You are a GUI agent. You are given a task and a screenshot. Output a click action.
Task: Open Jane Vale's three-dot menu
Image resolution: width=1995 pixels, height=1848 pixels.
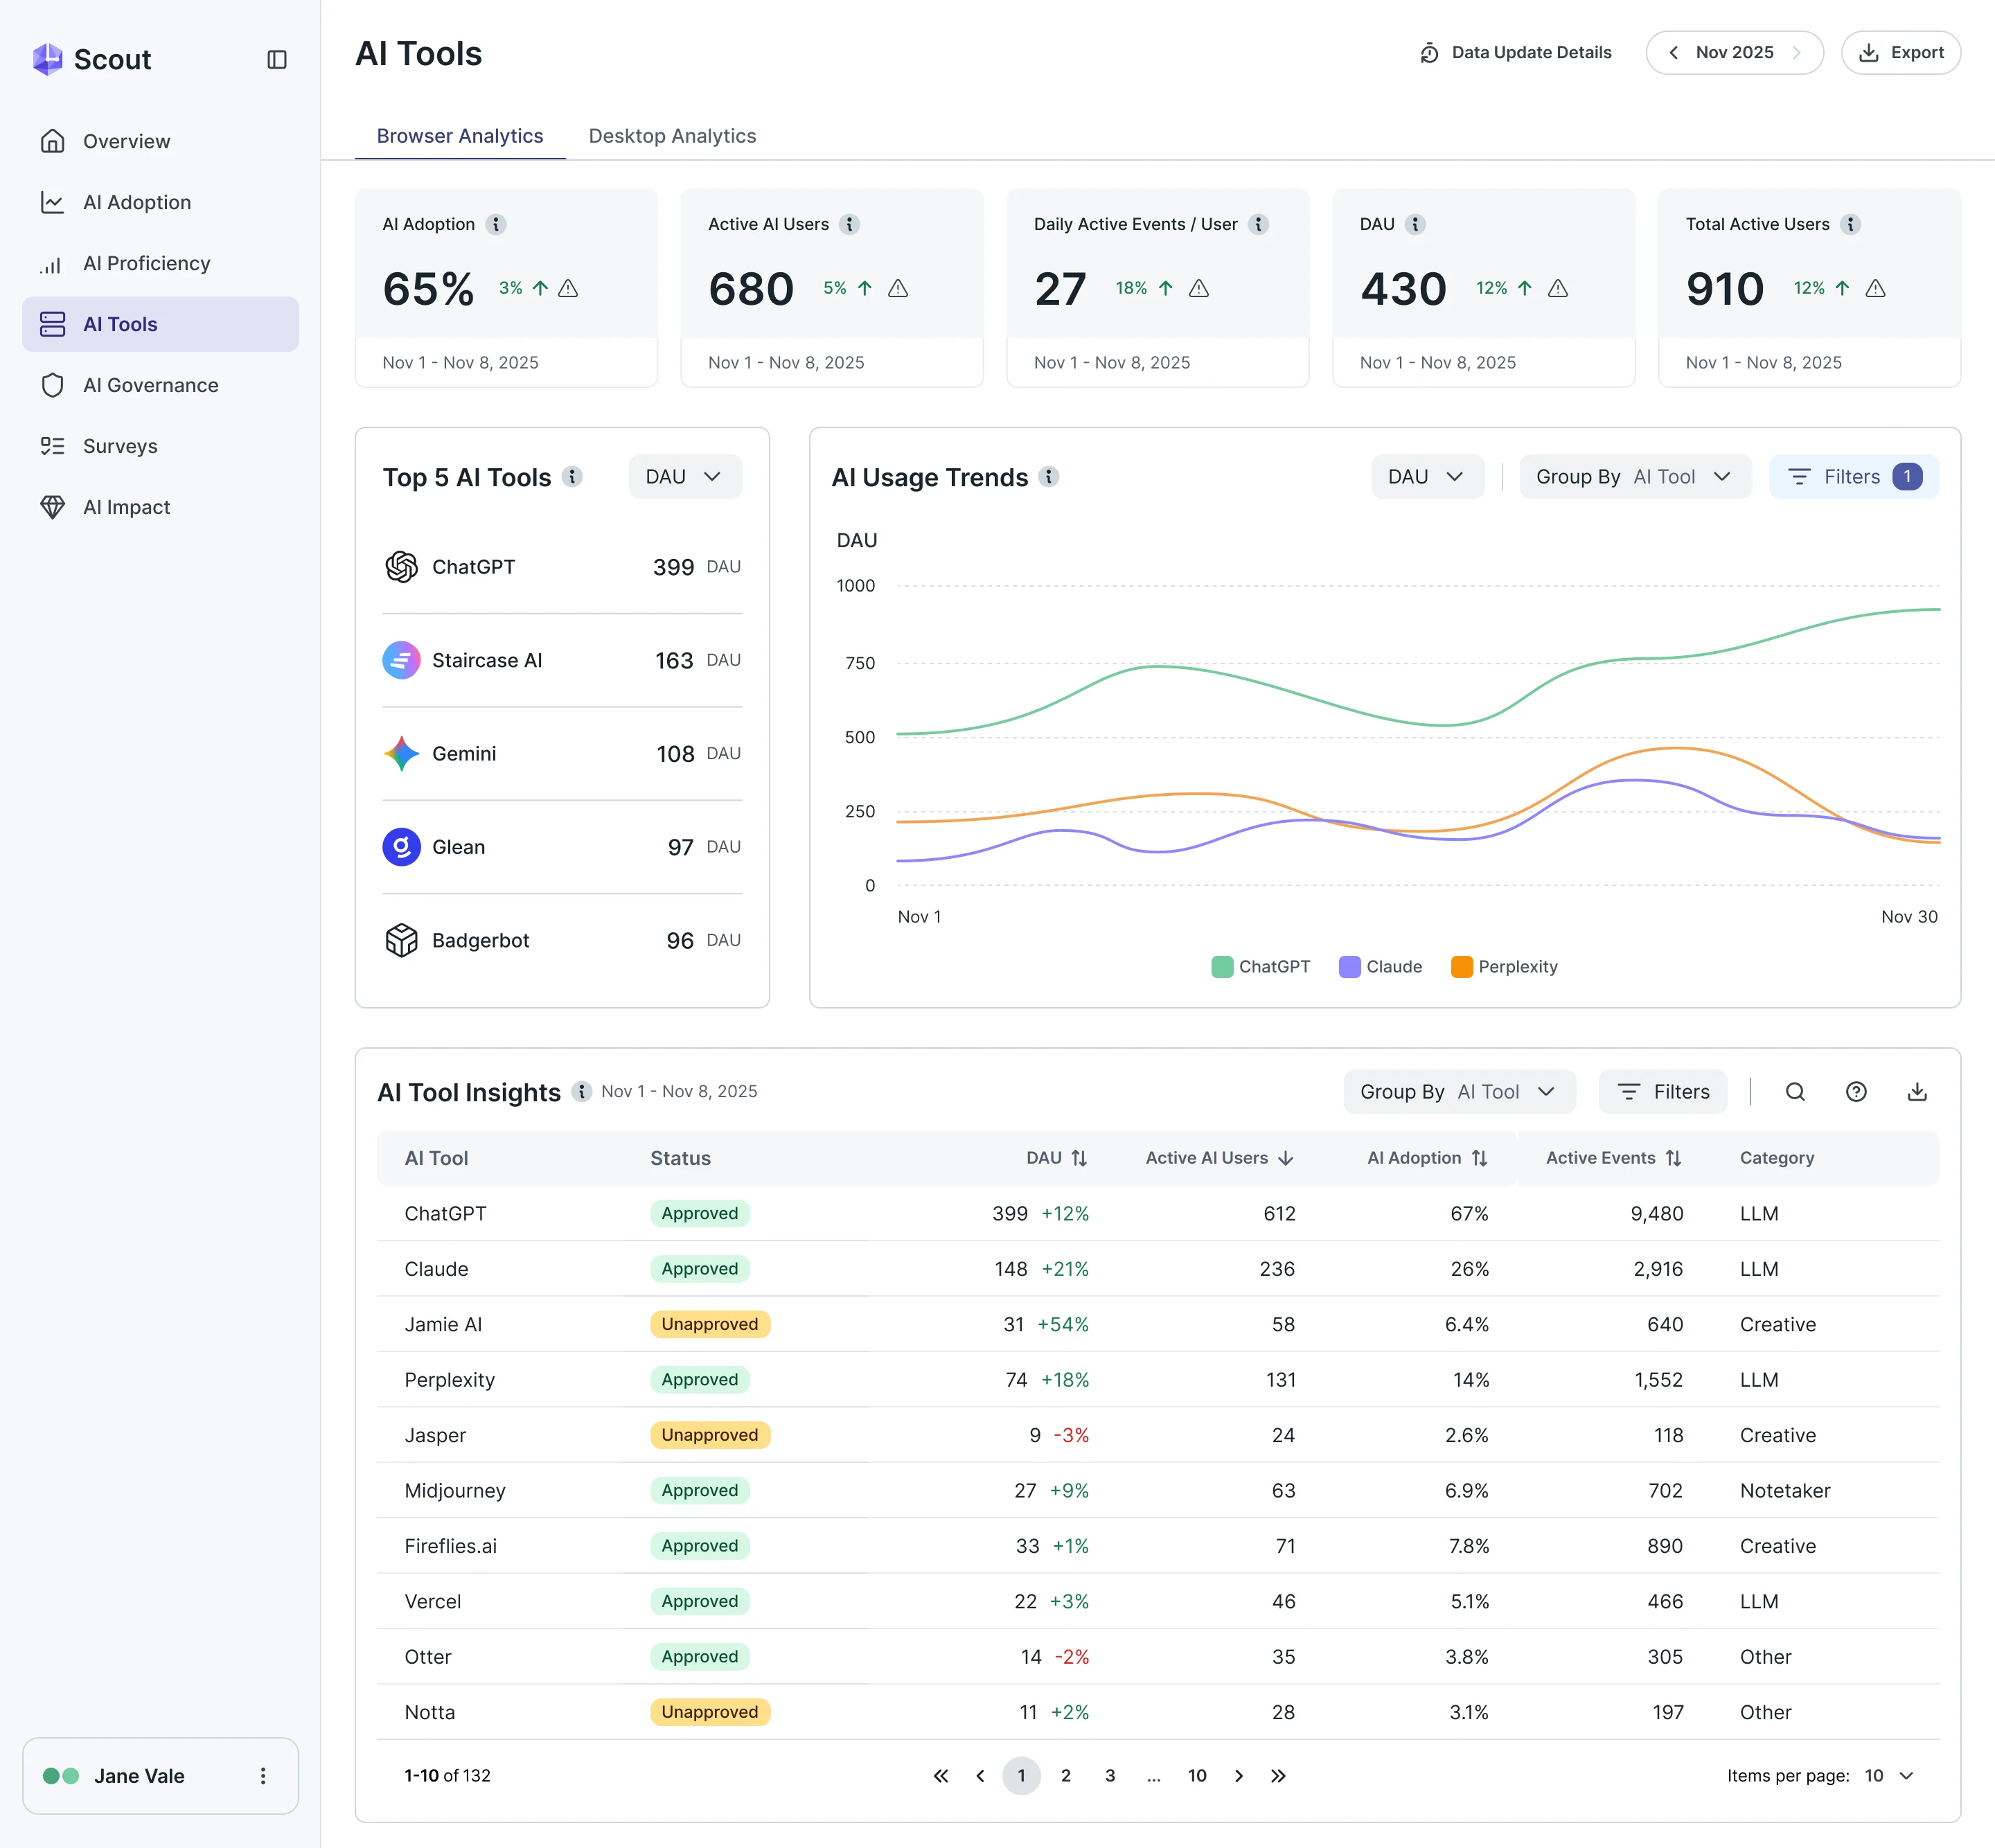(x=263, y=1776)
